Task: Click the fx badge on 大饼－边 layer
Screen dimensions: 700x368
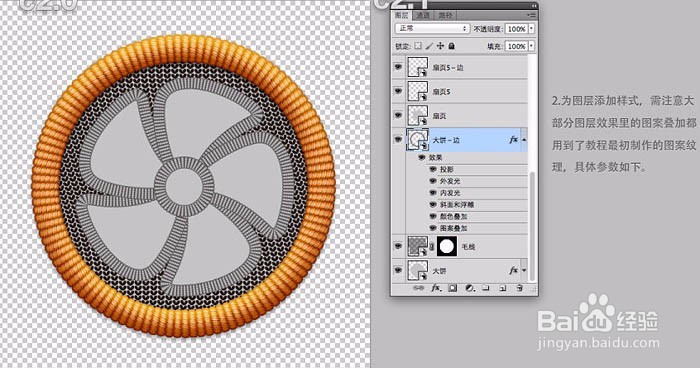Action: (x=513, y=140)
